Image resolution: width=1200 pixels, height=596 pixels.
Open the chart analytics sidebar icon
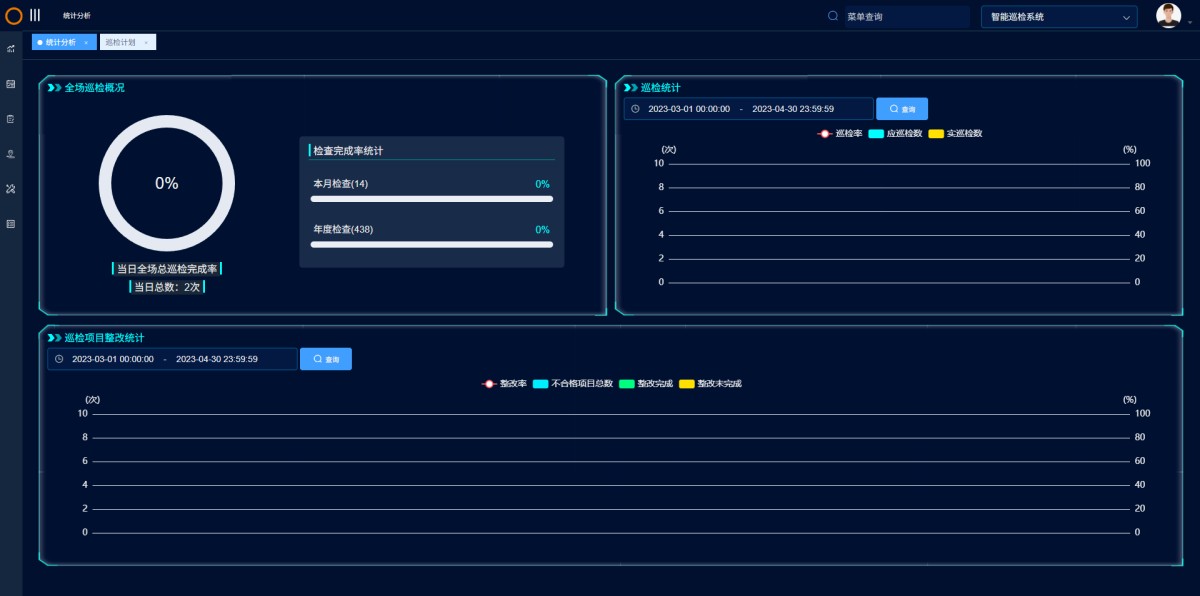click(x=11, y=49)
